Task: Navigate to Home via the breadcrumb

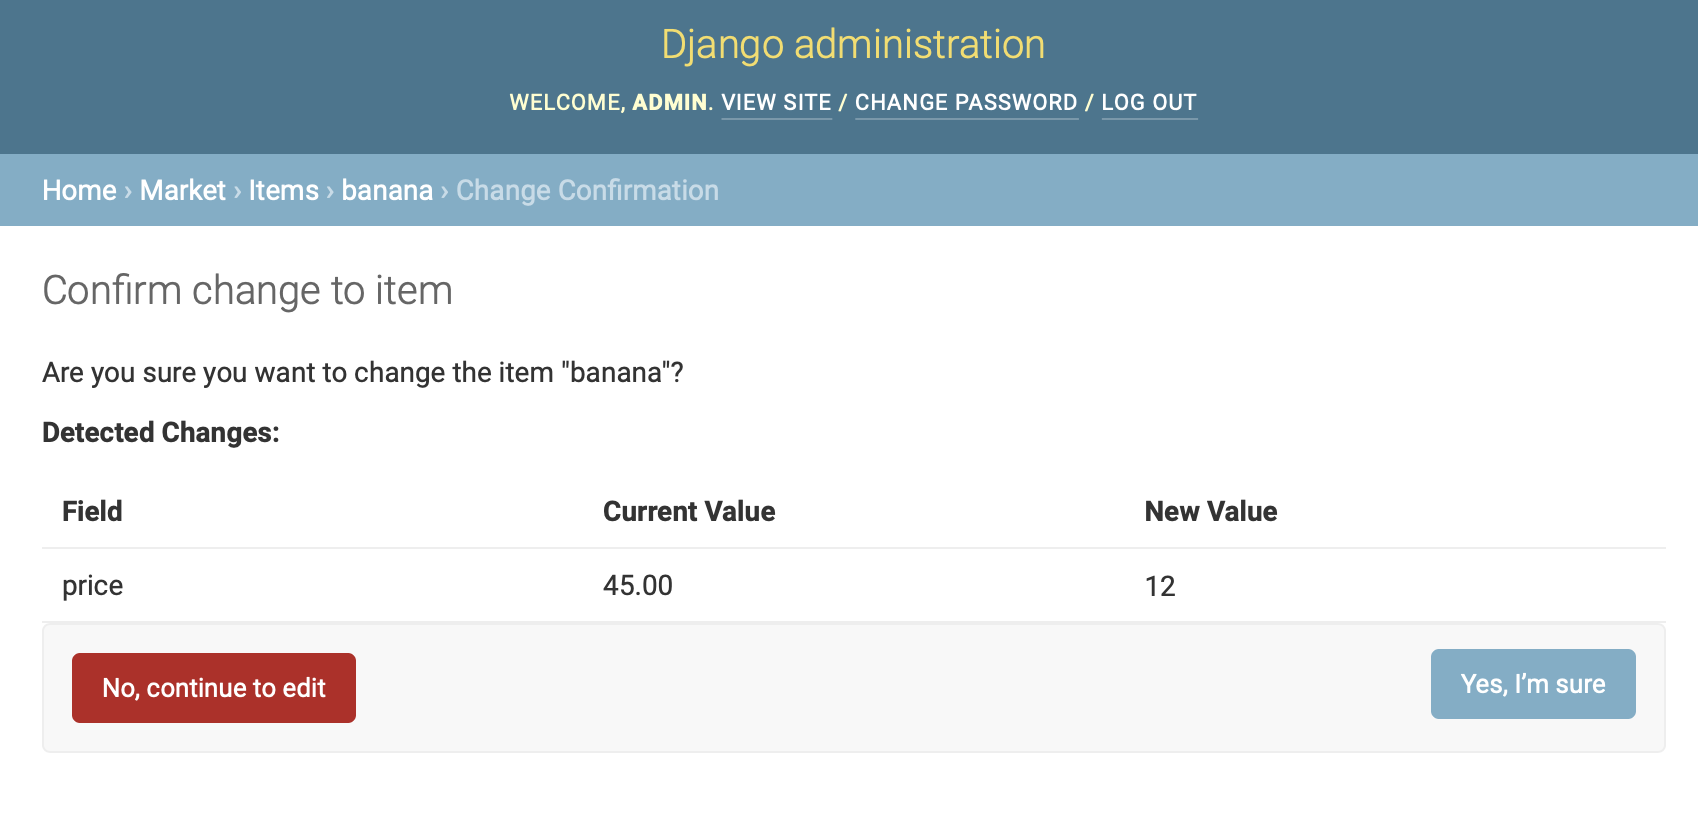Action: 79,190
